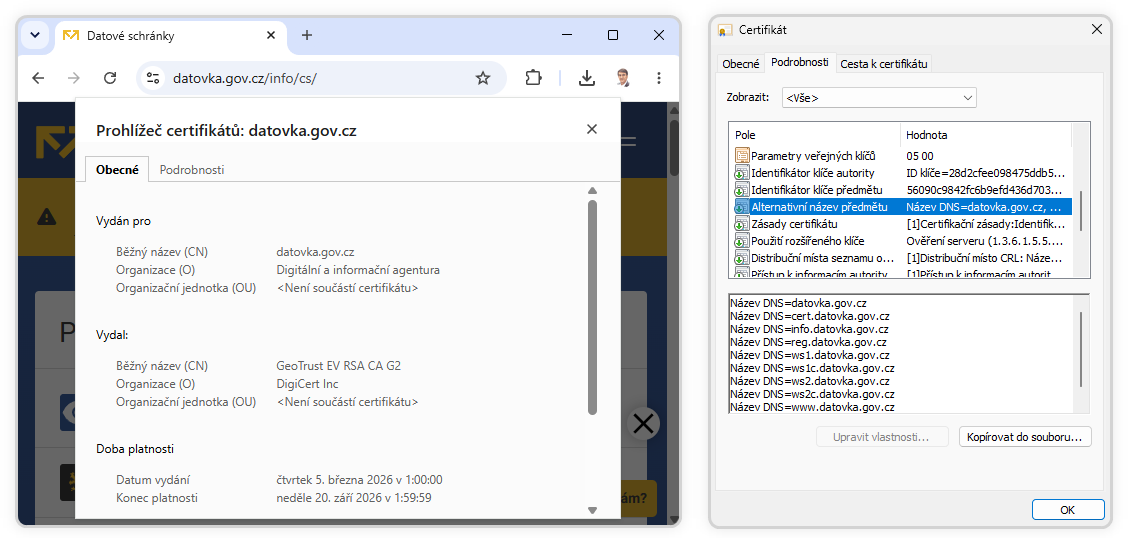The height and width of the screenshot is (538, 1128).
Task: Click the Identifikátor klíče autority extension icon
Action: (742, 173)
